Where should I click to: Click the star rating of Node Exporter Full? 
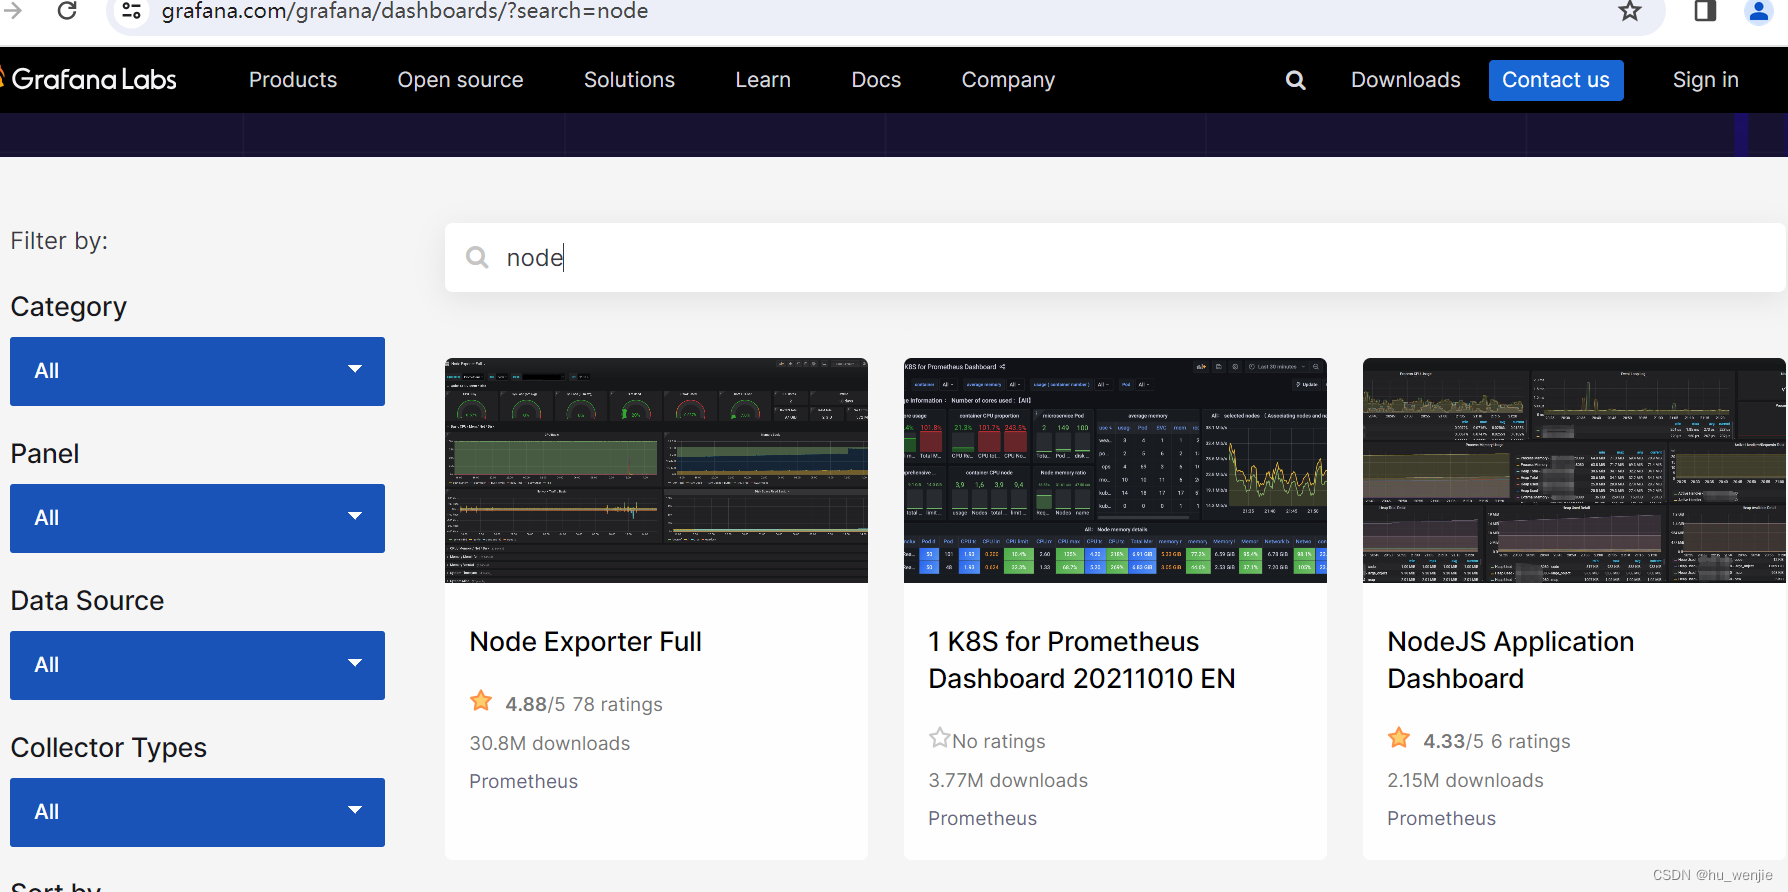[481, 701]
